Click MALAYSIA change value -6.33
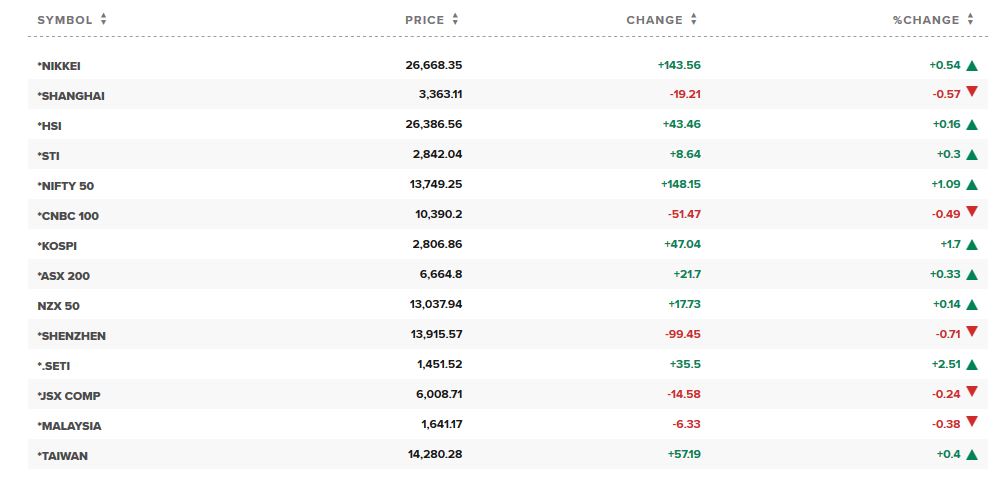This screenshot has width=1008, height=500. (688, 424)
